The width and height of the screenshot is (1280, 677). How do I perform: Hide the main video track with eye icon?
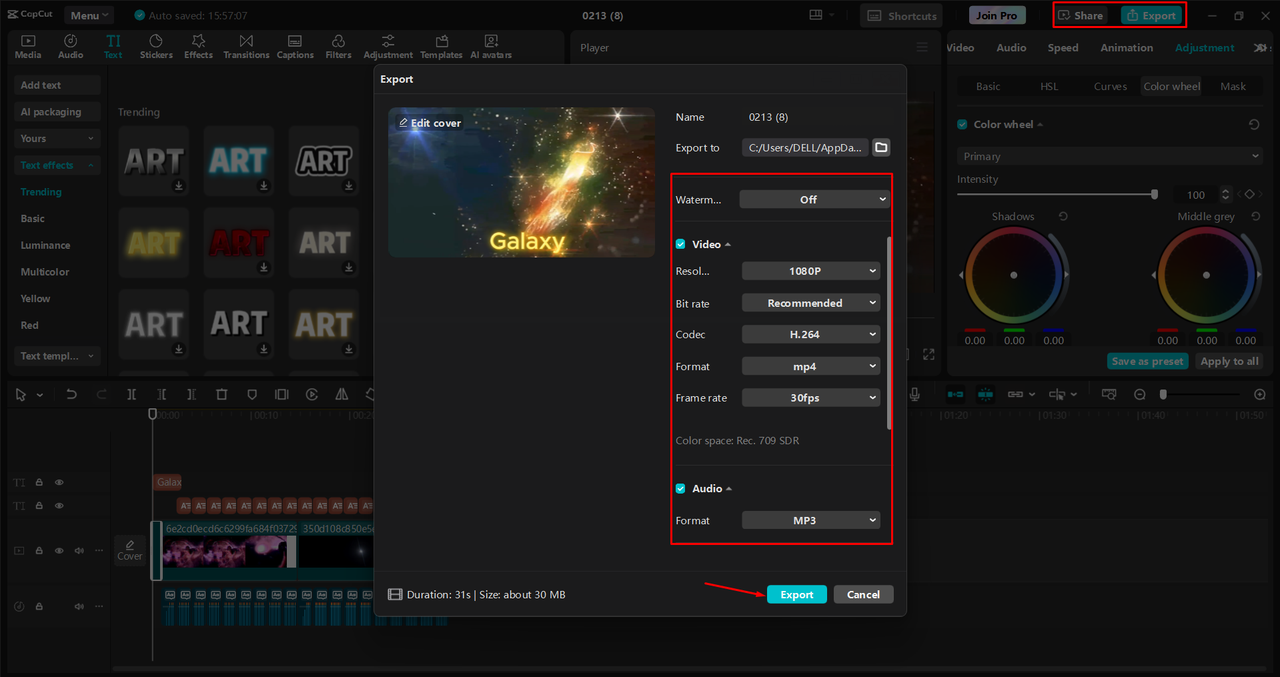pyautogui.click(x=59, y=550)
